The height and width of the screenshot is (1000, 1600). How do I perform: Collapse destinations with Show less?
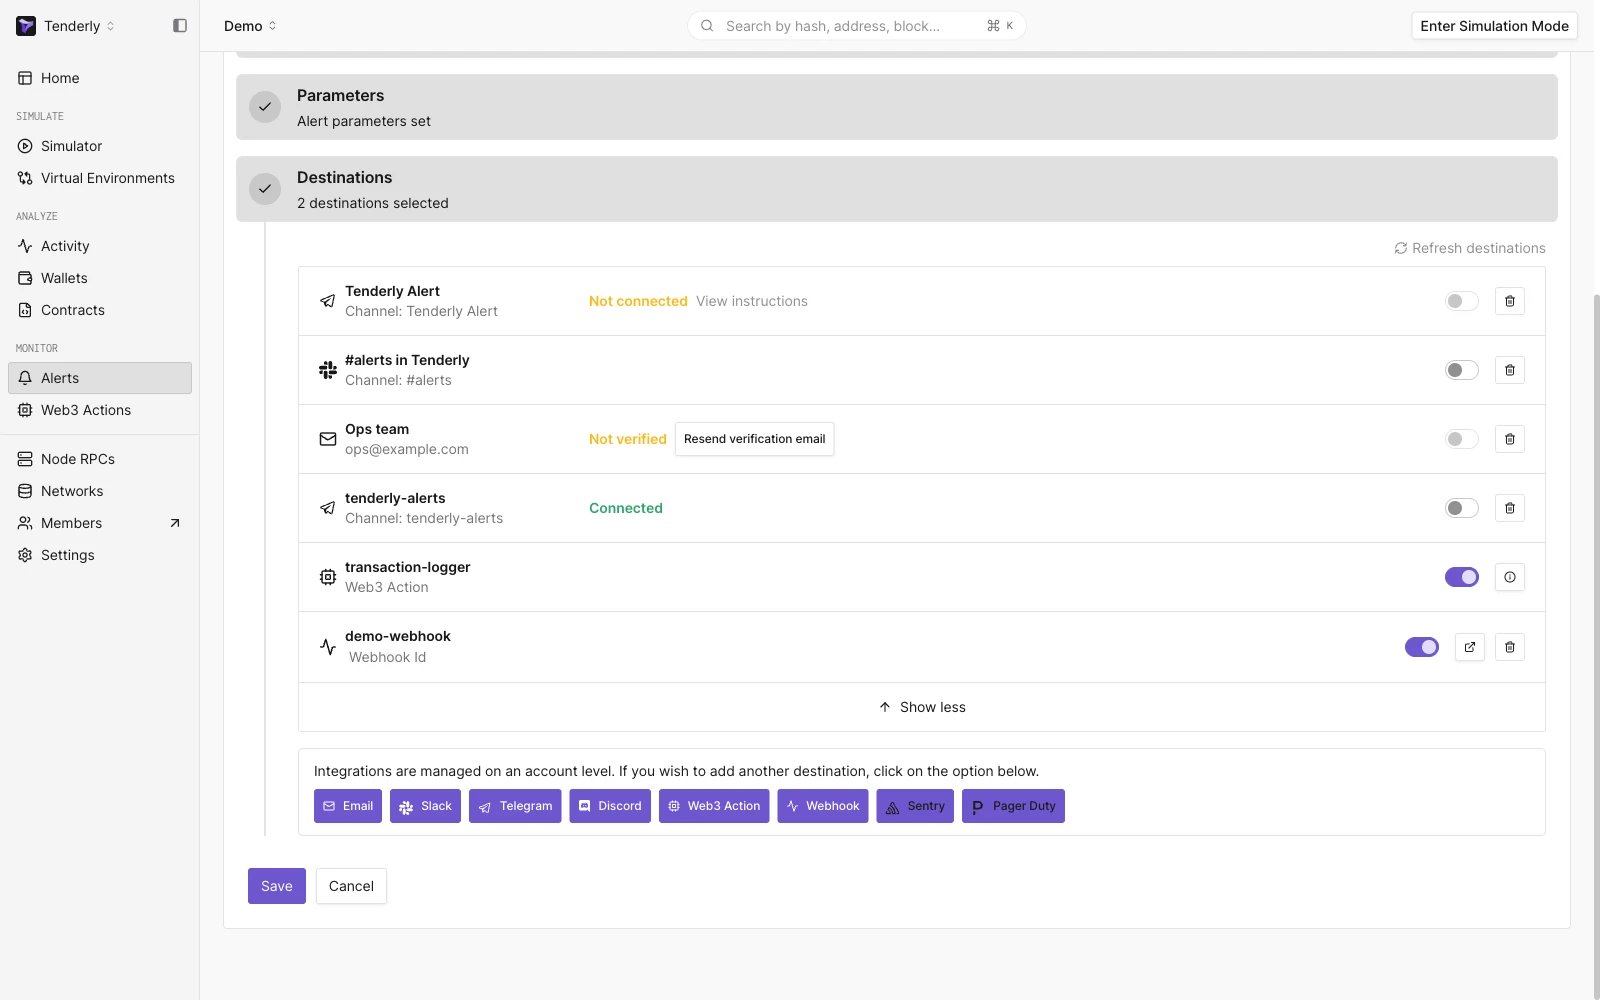[922, 707]
